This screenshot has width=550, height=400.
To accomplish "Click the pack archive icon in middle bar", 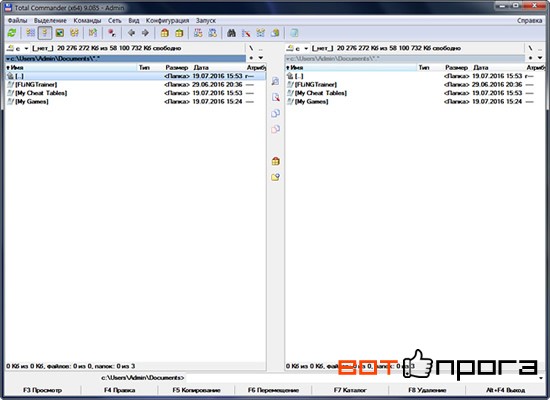I will tap(275, 161).
